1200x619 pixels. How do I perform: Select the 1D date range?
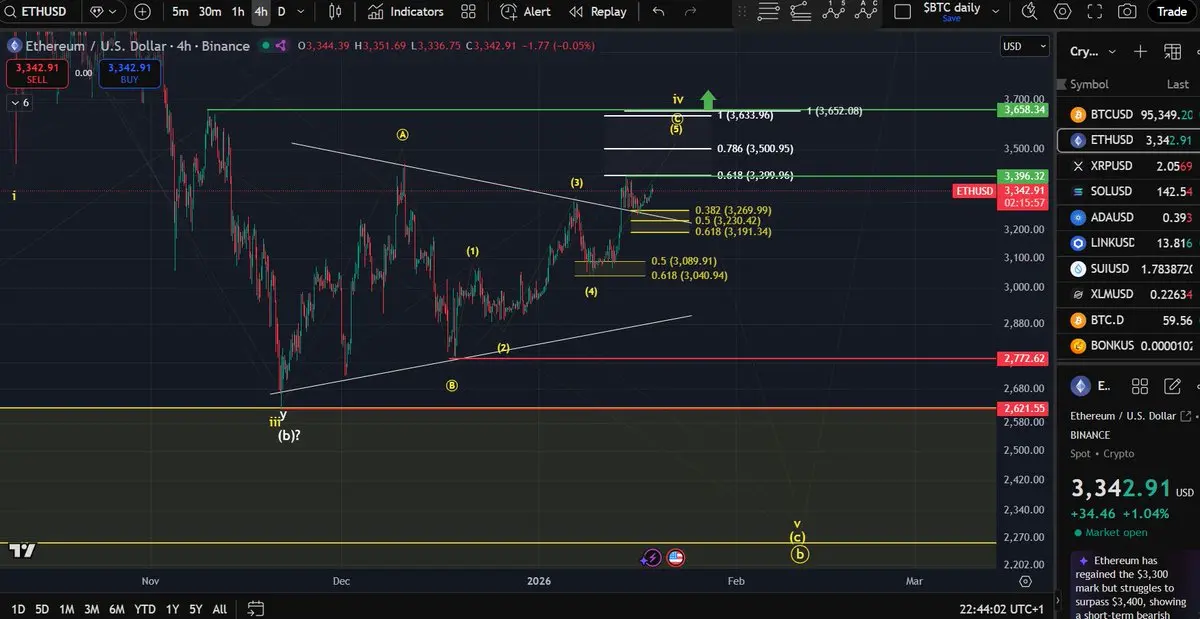click(17, 609)
